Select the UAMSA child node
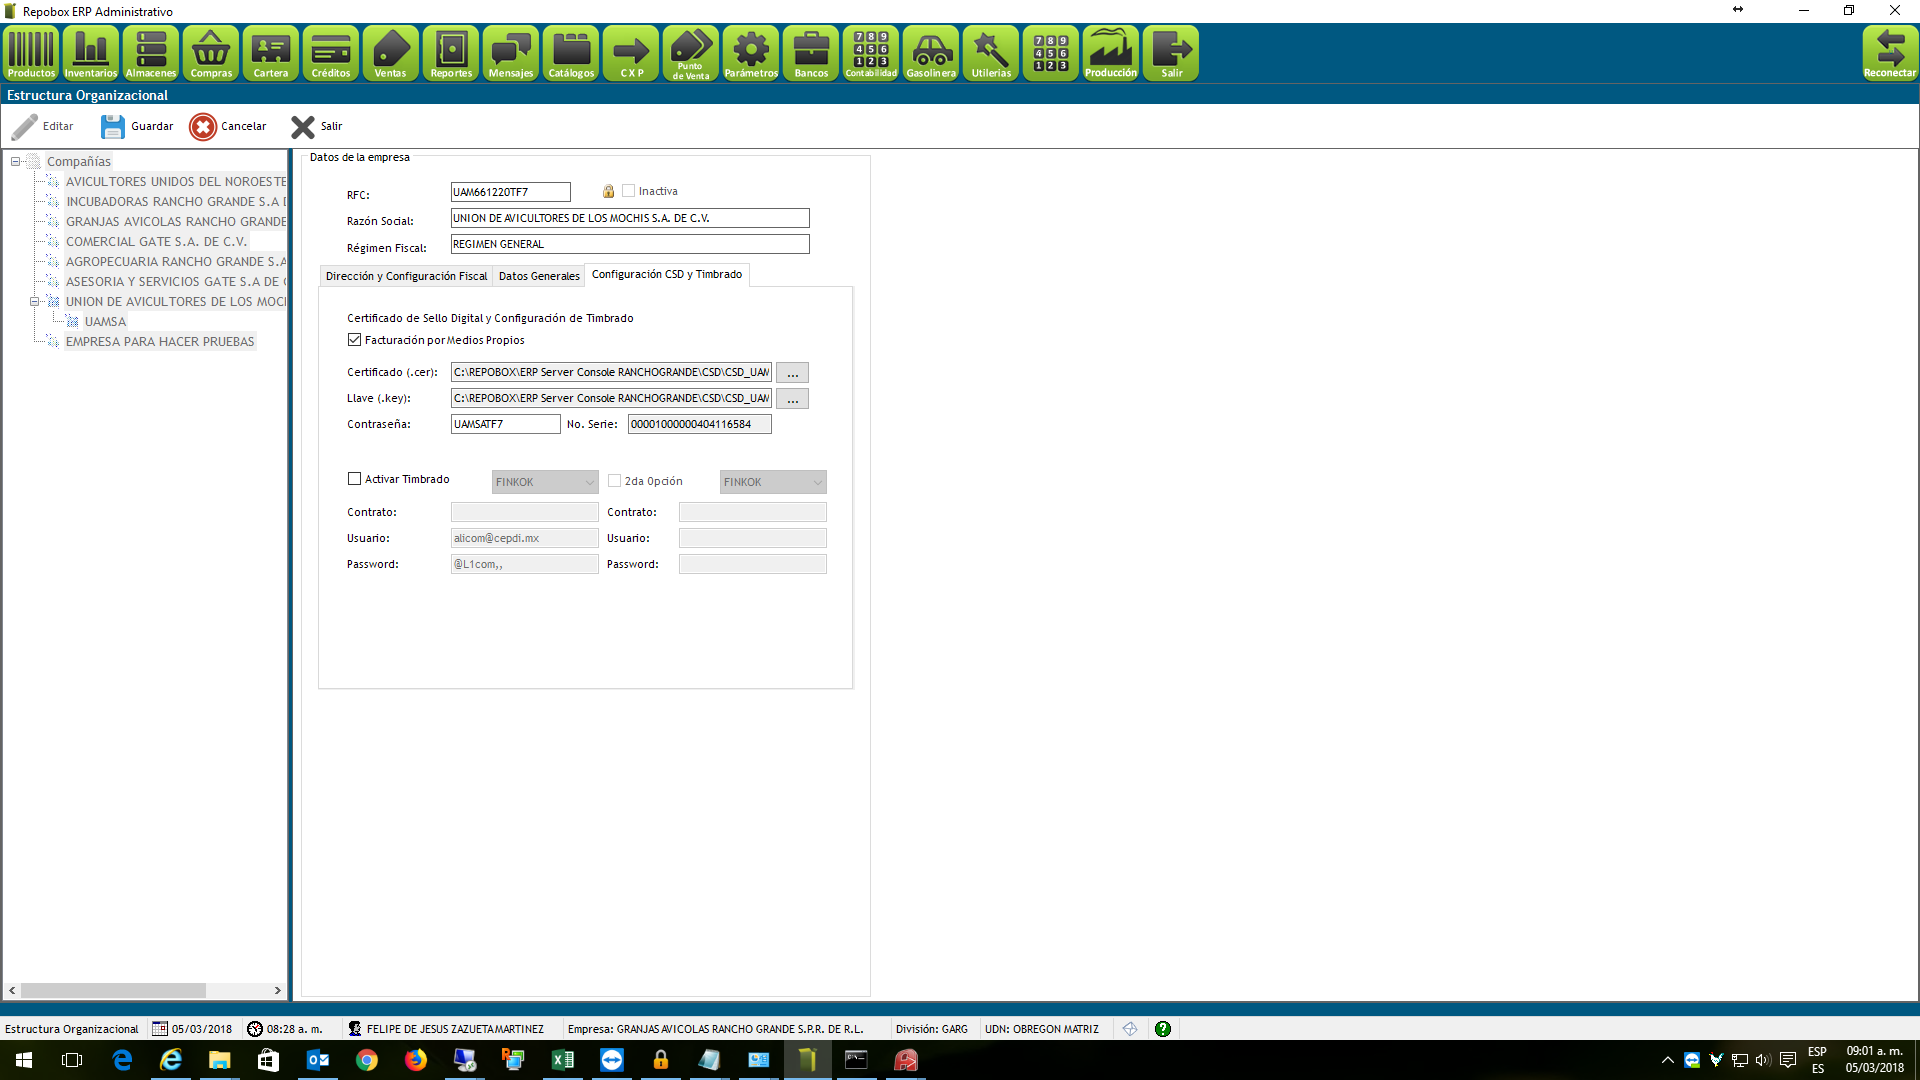This screenshot has width=1920, height=1080. click(105, 321)
